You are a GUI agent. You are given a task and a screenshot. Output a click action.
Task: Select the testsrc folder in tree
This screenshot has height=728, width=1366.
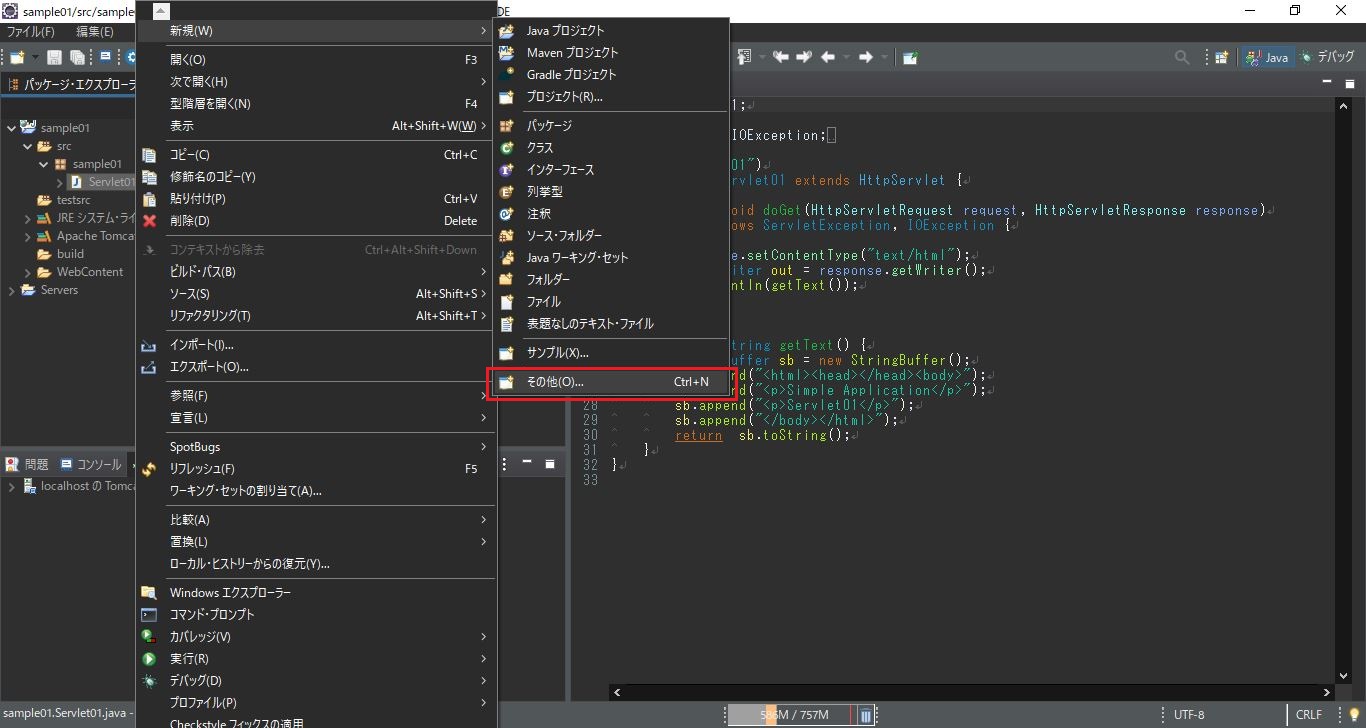pyautogui.click(x=64, y=200)
